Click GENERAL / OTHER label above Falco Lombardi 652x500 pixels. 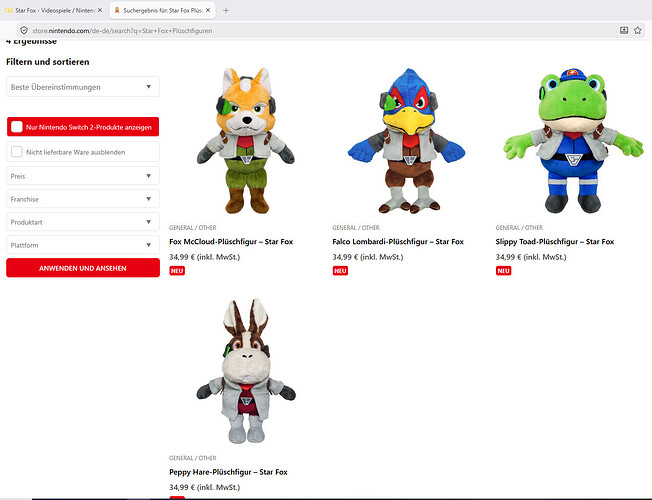[x=356, y=228]
